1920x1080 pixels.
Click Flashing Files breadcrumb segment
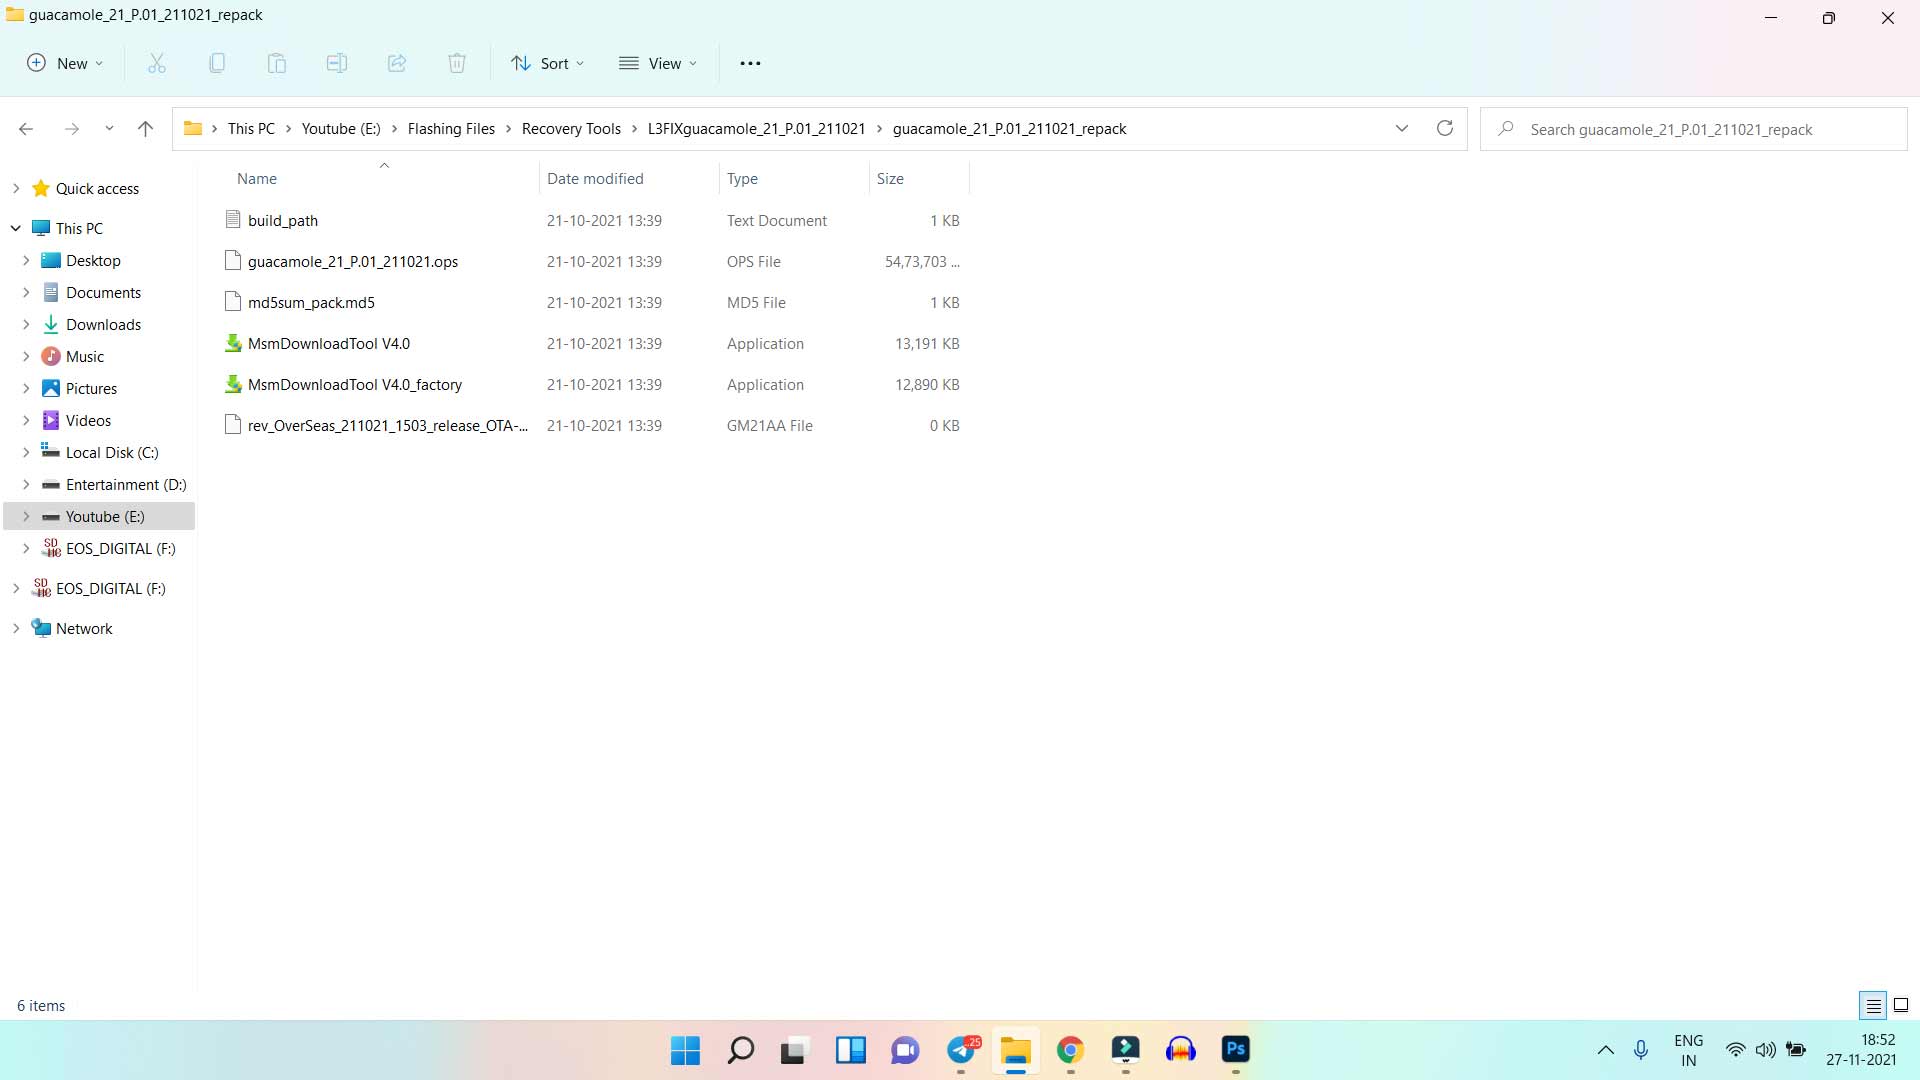[x=451, y=128]
